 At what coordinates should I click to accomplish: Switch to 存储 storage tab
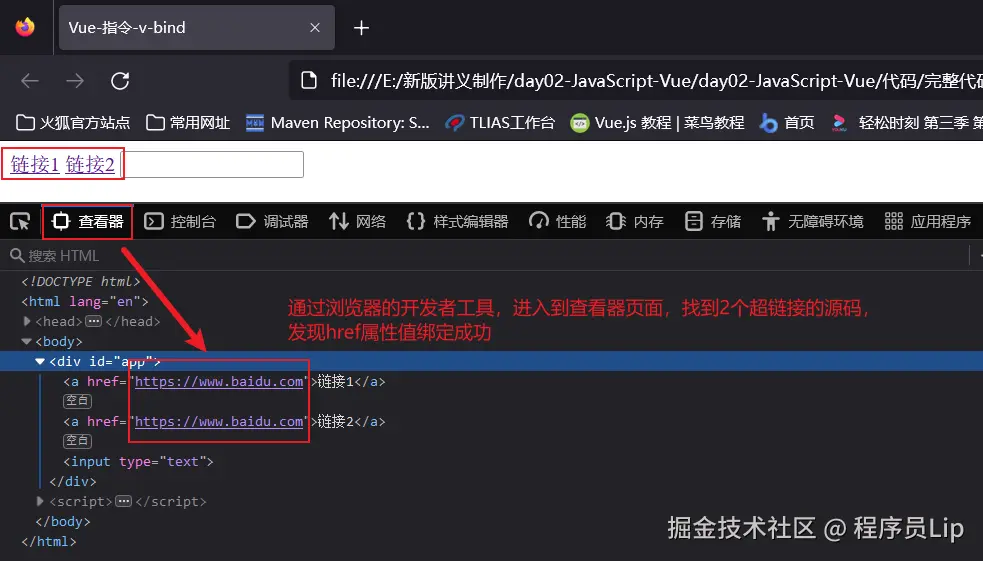[713, 221]
